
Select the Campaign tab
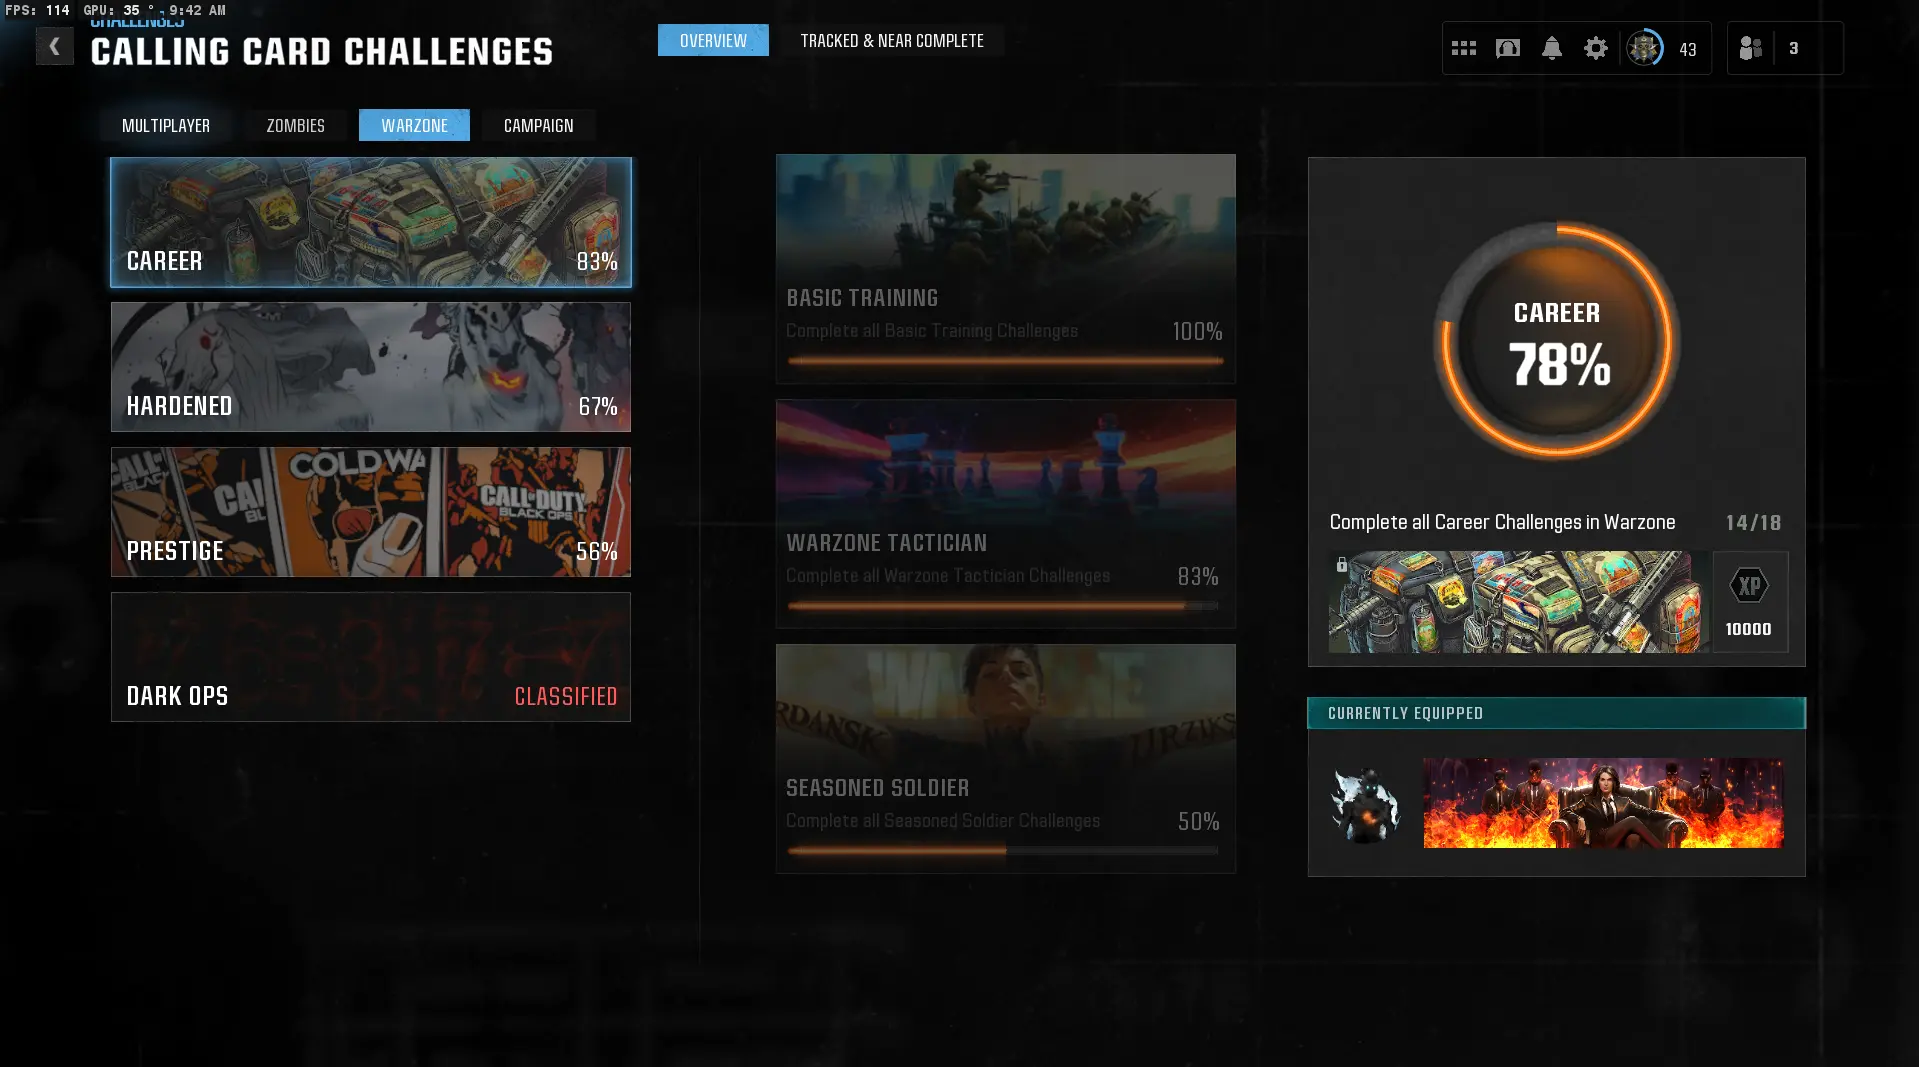(x=539, y=125)
